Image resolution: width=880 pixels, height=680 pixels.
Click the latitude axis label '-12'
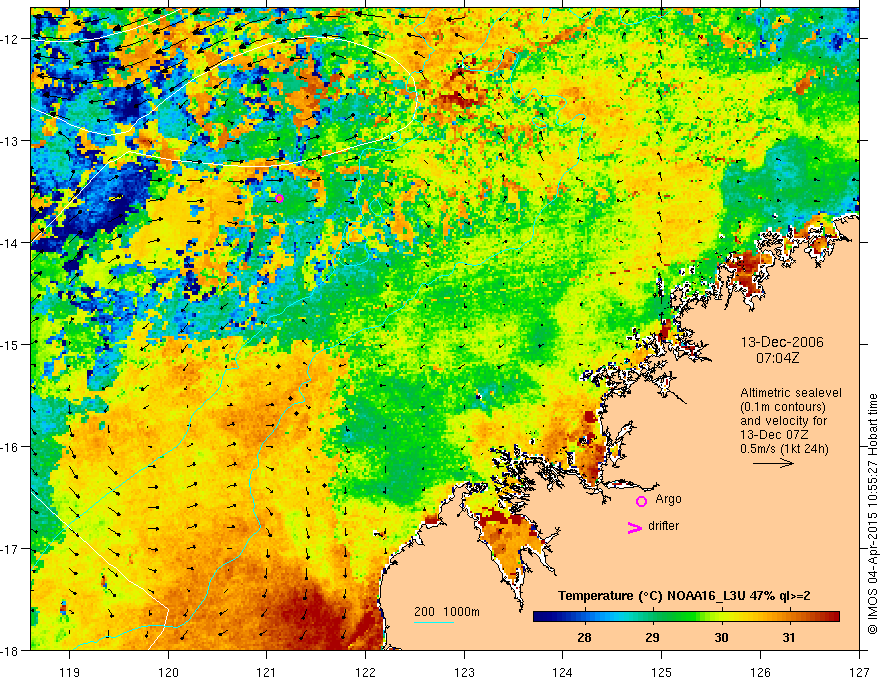coord(11,39)
